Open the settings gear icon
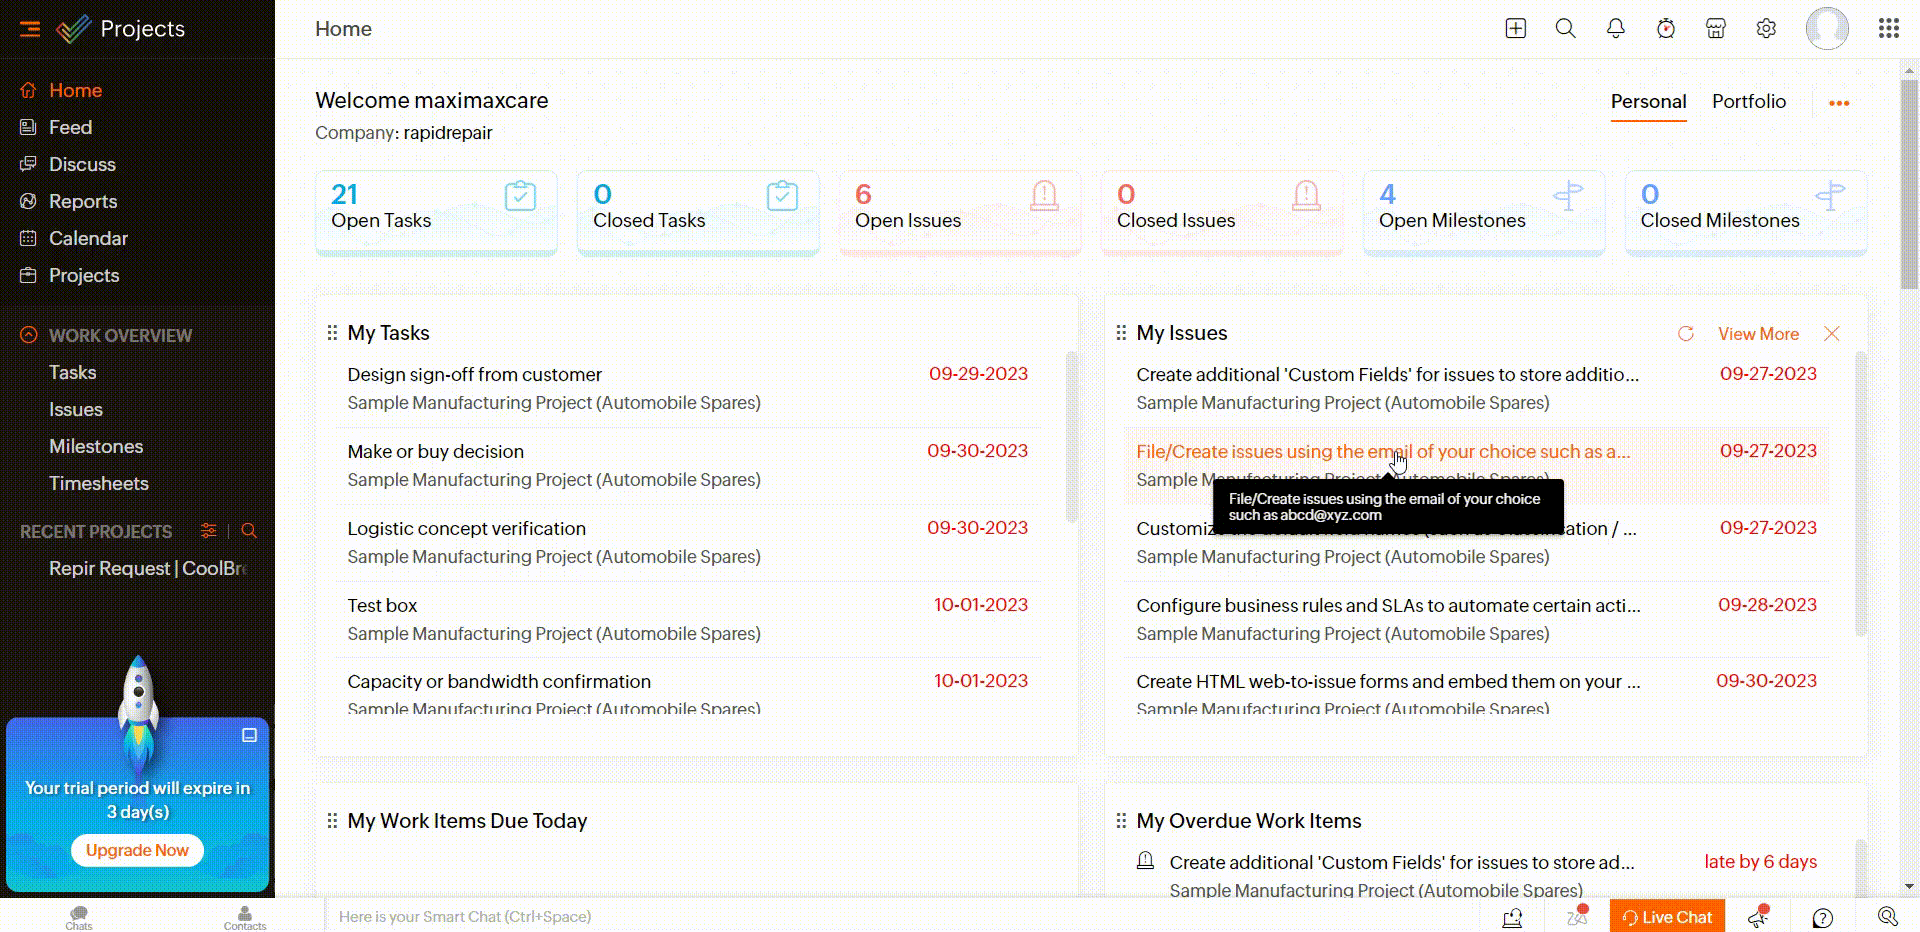Viewport: 1920px width, 932px height. click(x=1766, y=29)
